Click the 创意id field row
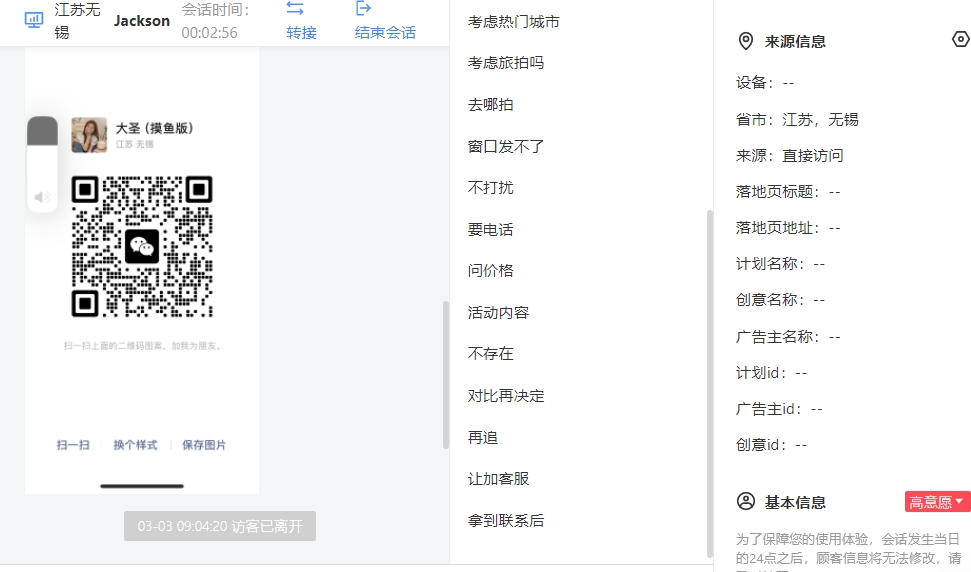The width and height of the screenshot is (971, 572). click(772, 444)
